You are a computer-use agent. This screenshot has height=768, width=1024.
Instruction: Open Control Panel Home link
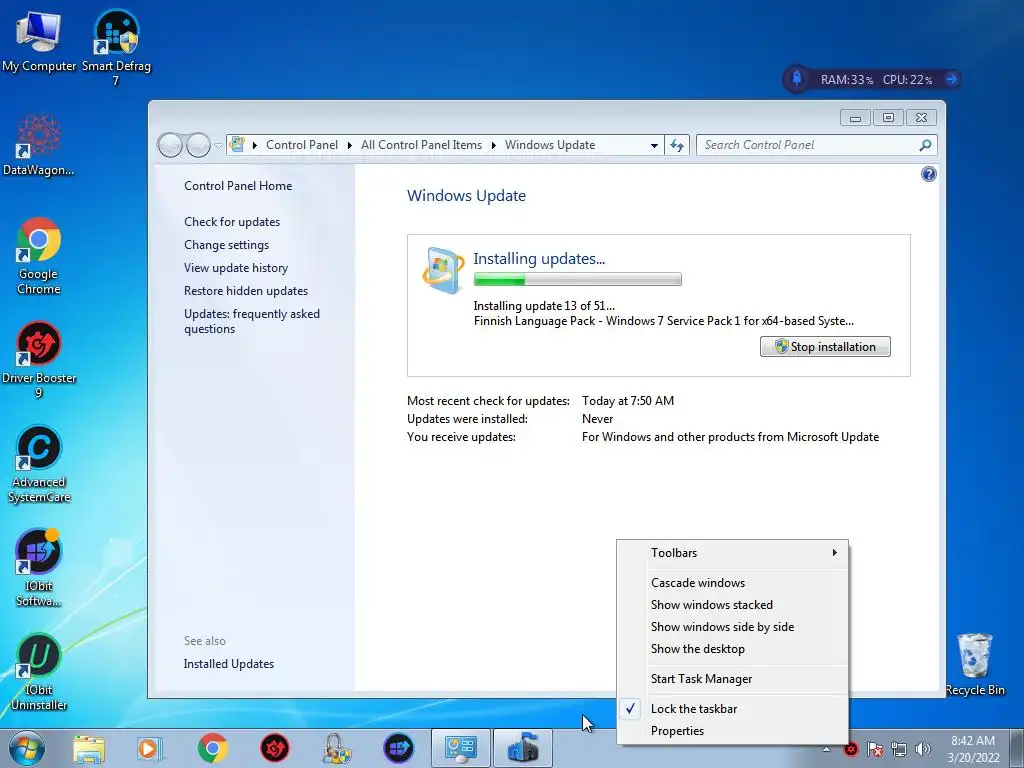pyautogui.click(x=238, y=185)
